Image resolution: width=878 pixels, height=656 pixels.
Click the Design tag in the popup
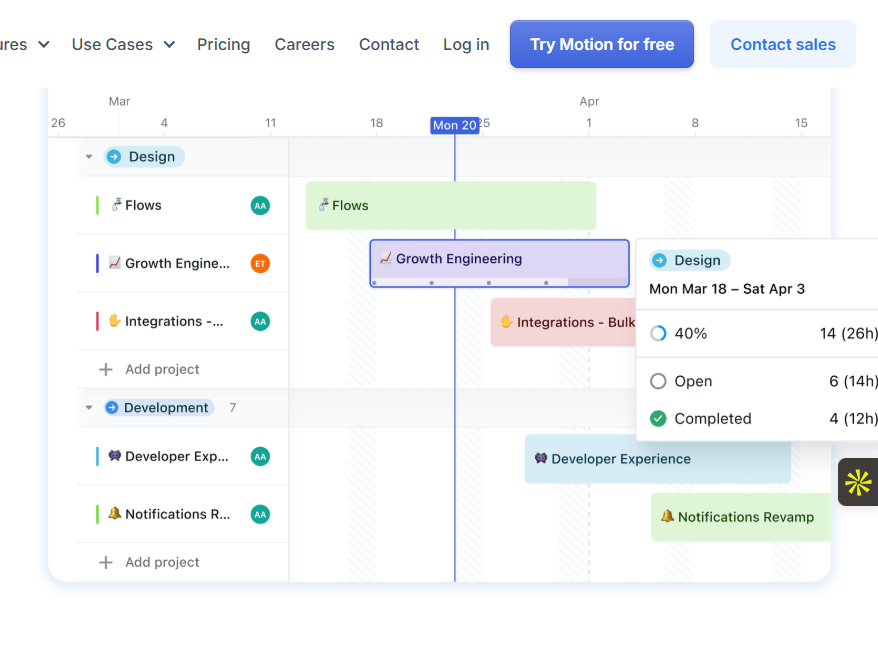tap(690, 260)
